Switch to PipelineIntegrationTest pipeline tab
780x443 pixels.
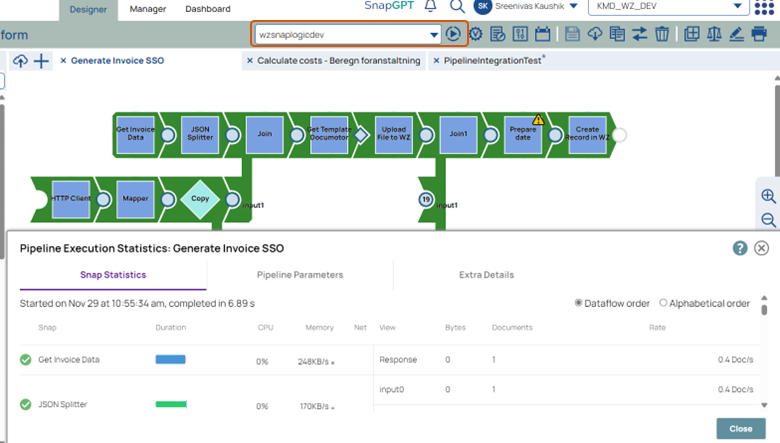pos(492,61)
